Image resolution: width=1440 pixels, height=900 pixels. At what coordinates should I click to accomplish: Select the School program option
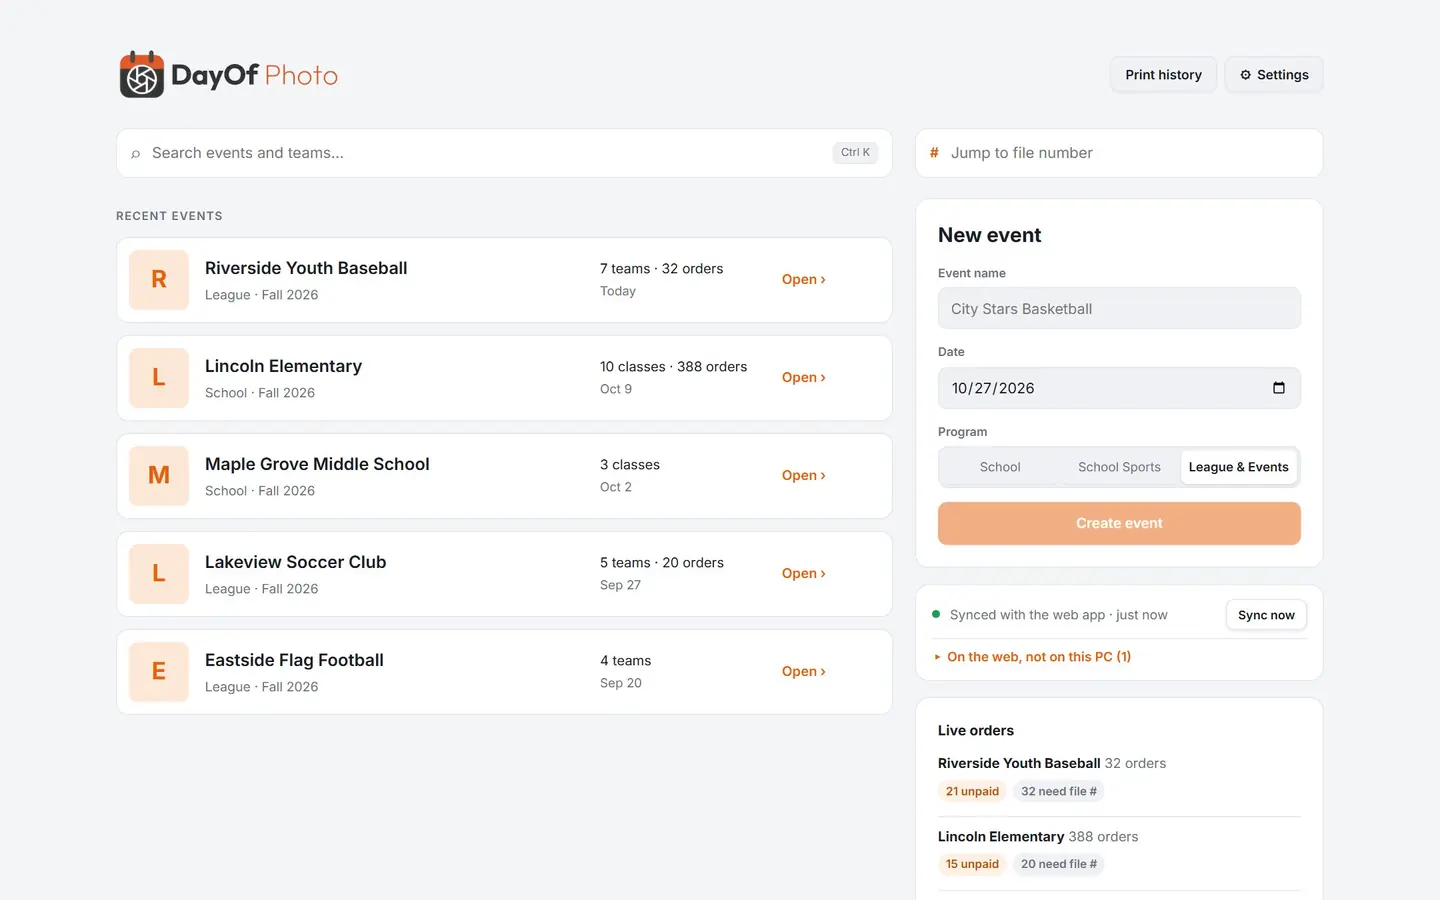point(1000,467)
